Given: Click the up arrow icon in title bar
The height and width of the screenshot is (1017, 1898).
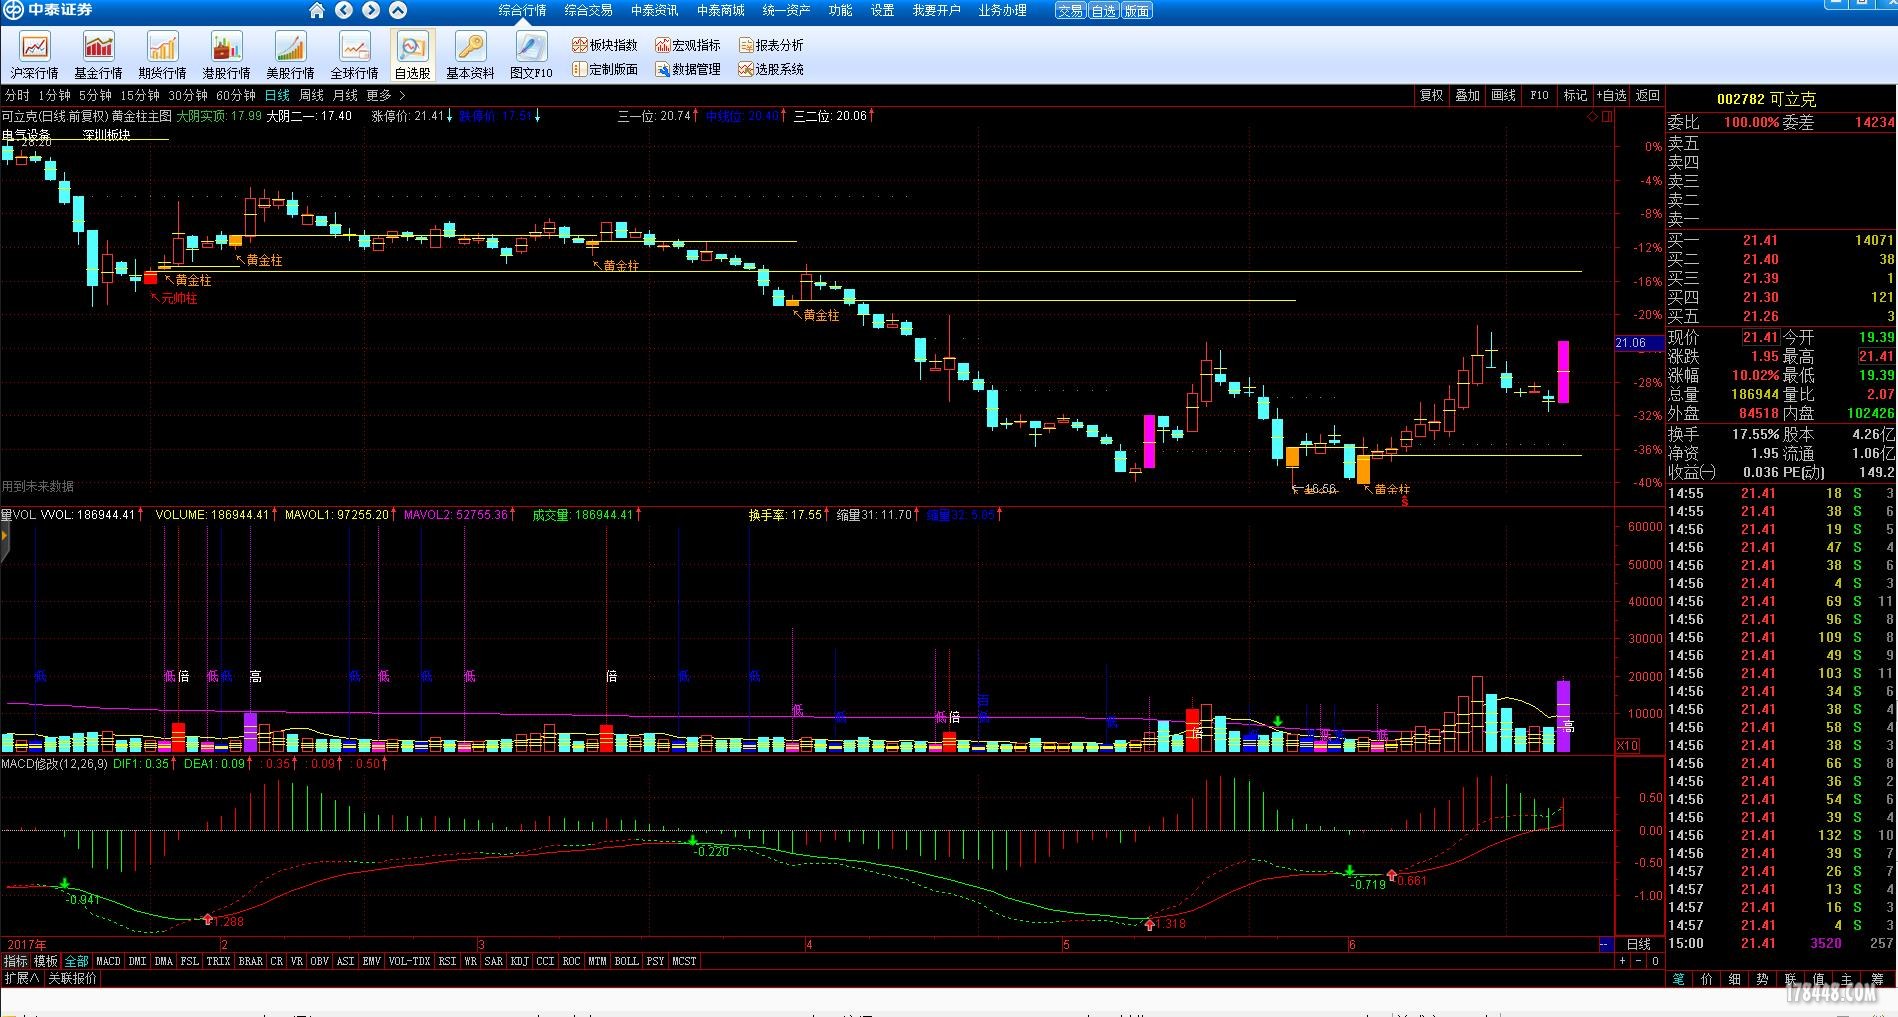Looking at the screenshot, I should click(x=398, y=10).
